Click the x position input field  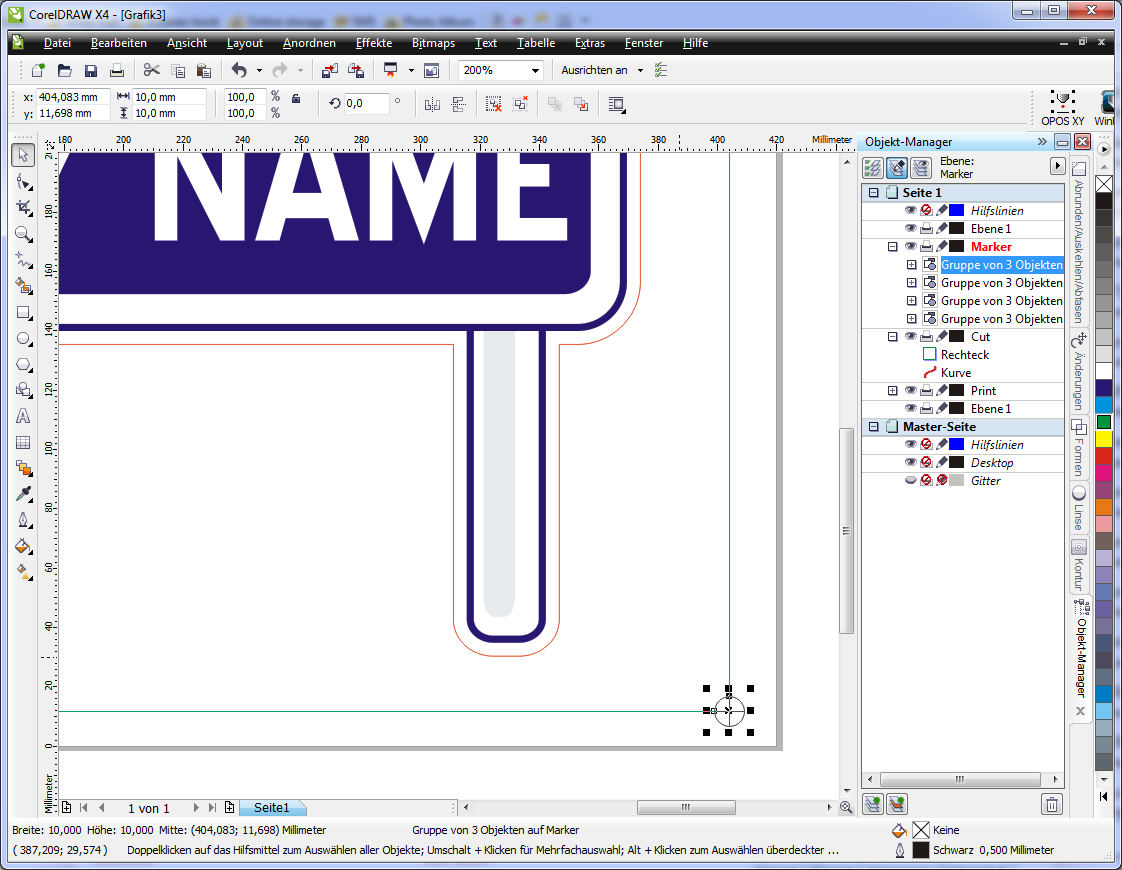[70, 97]
